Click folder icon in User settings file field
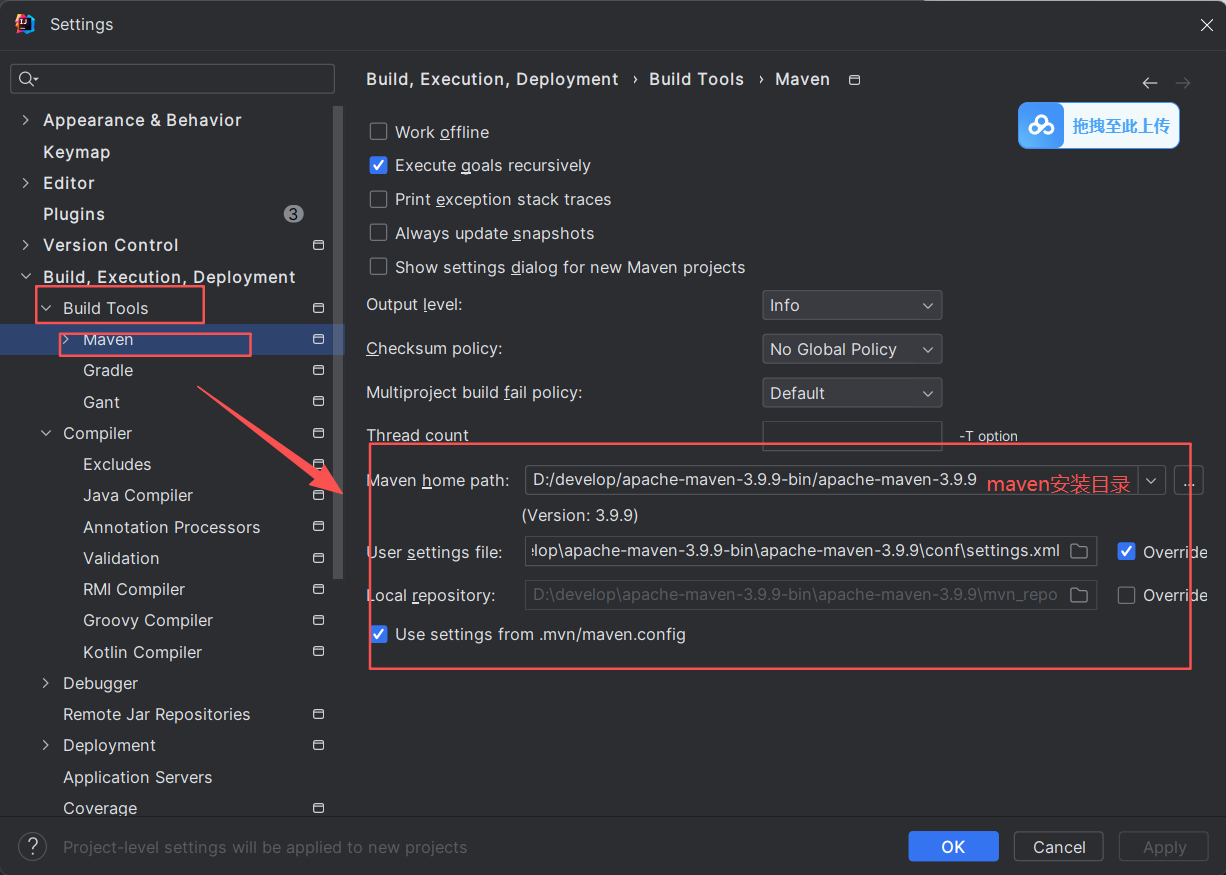Viewport: 1226px width, 875px height. coord(1079,551)
